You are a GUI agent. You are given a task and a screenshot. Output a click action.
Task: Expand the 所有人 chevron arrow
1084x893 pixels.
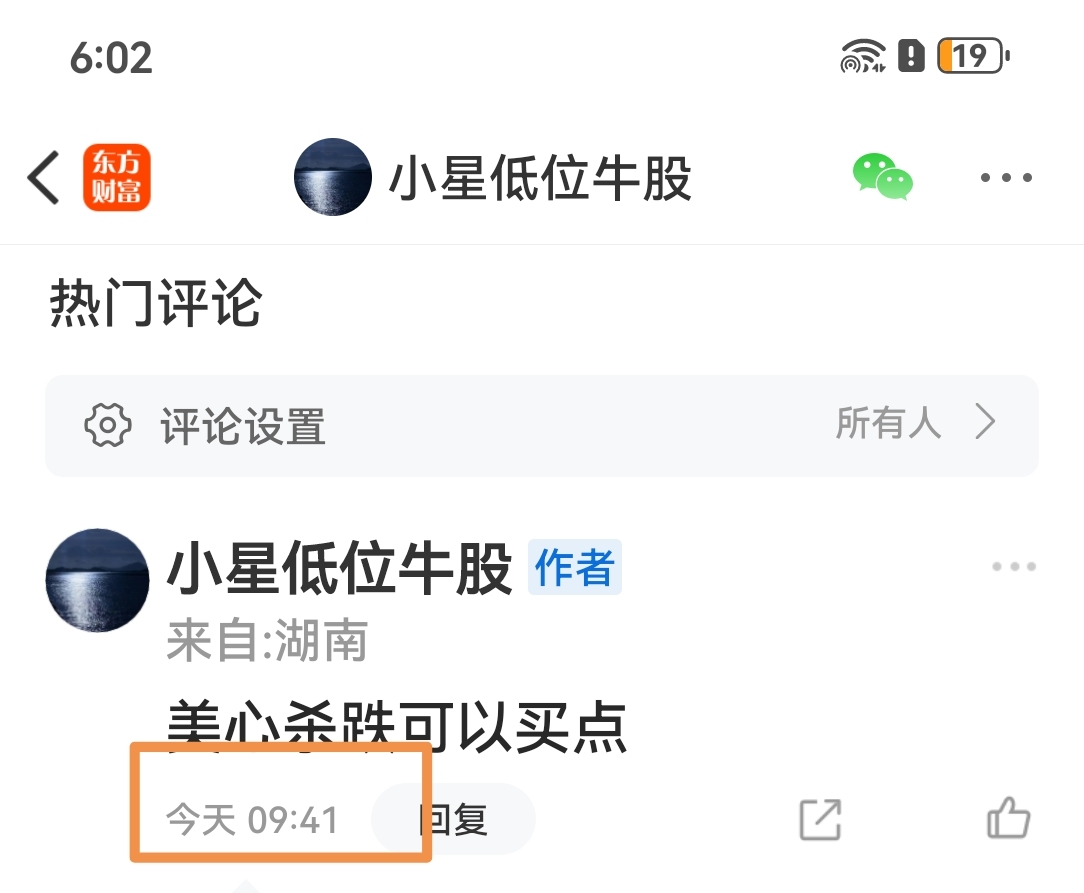pos(986,422)
